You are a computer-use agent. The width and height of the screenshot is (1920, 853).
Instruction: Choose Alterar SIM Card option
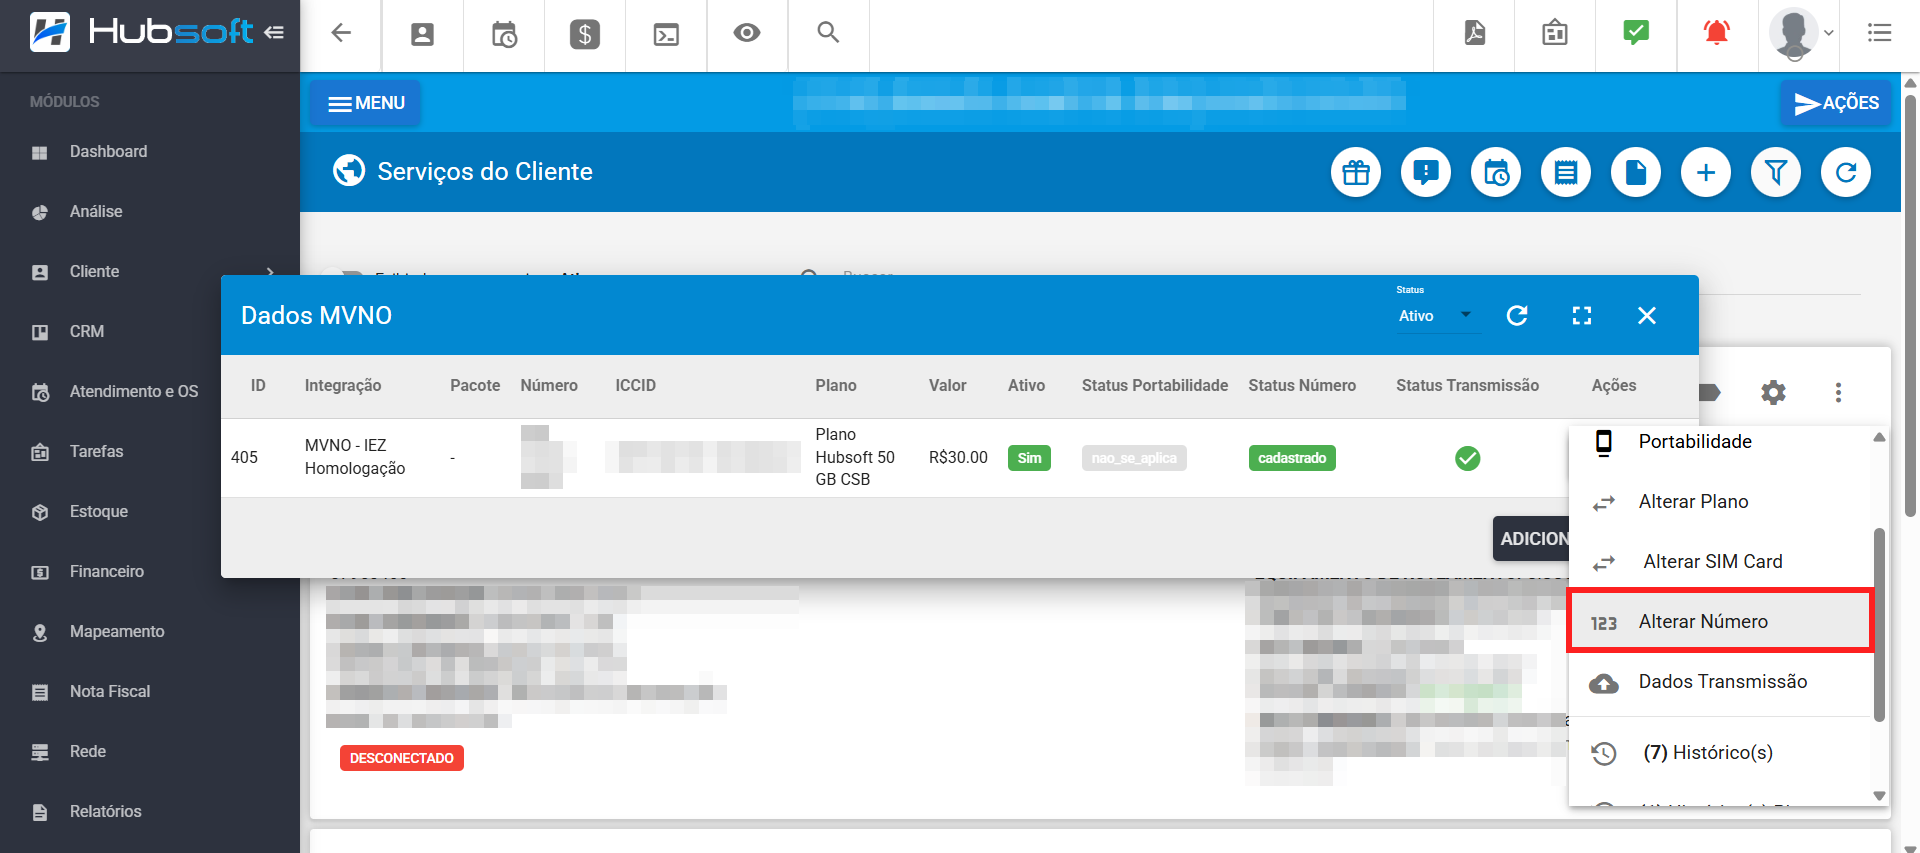click(1711, 562)
